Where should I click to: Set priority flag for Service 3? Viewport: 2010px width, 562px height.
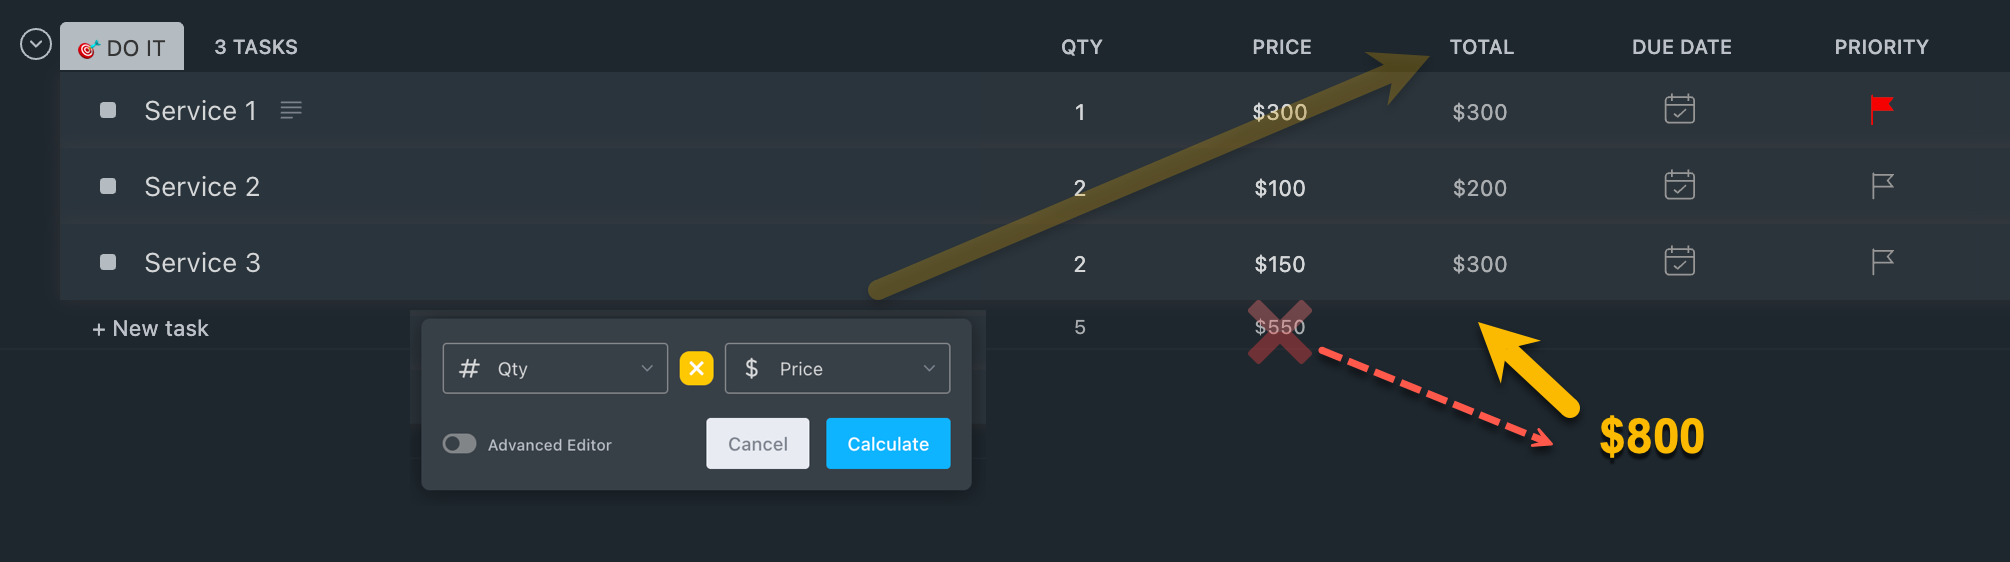[1882, 262]
